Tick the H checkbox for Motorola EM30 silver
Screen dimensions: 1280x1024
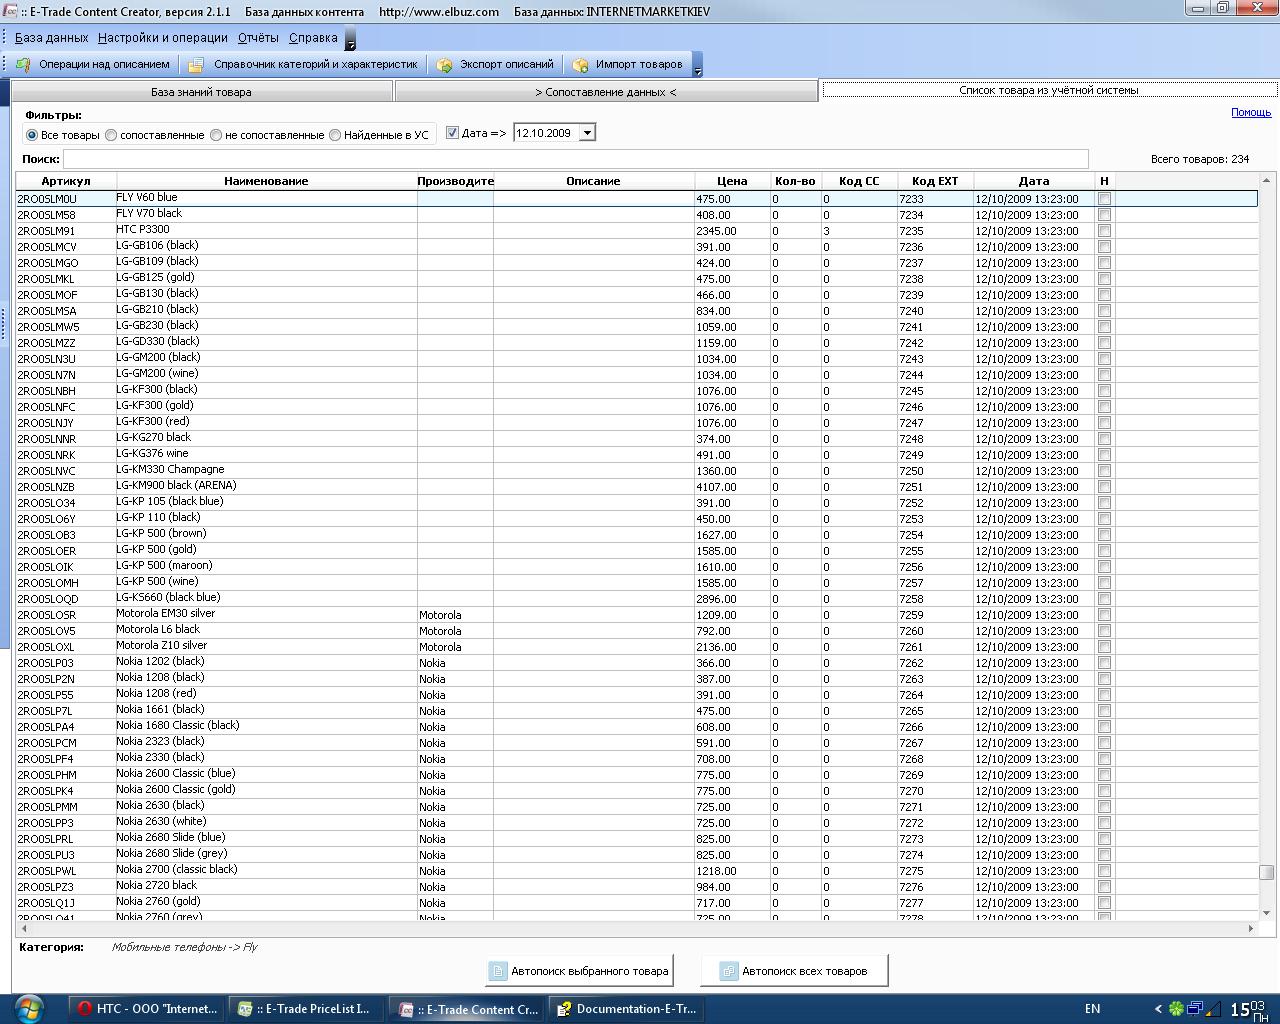point(1104,615)
